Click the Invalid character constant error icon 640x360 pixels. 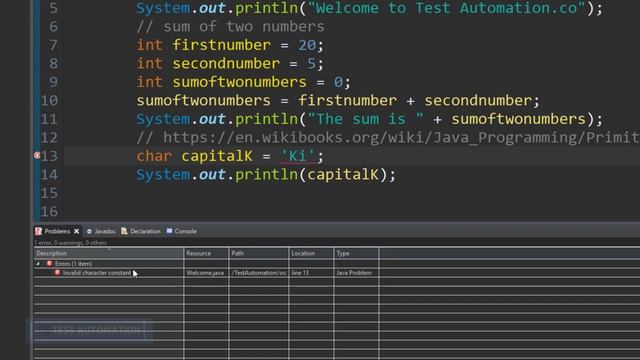pyautogui.click(x=58, y=272)
